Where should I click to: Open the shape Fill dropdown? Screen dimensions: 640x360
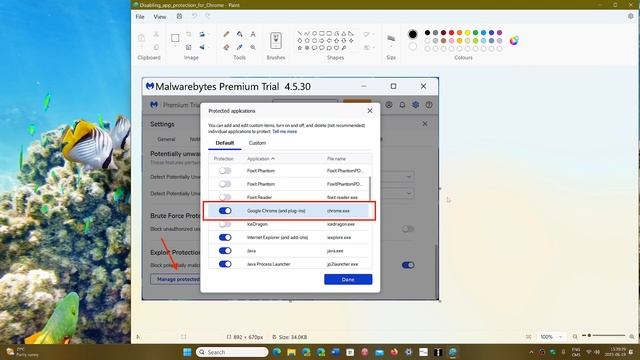pyautogui.click(x=369, y=47)
